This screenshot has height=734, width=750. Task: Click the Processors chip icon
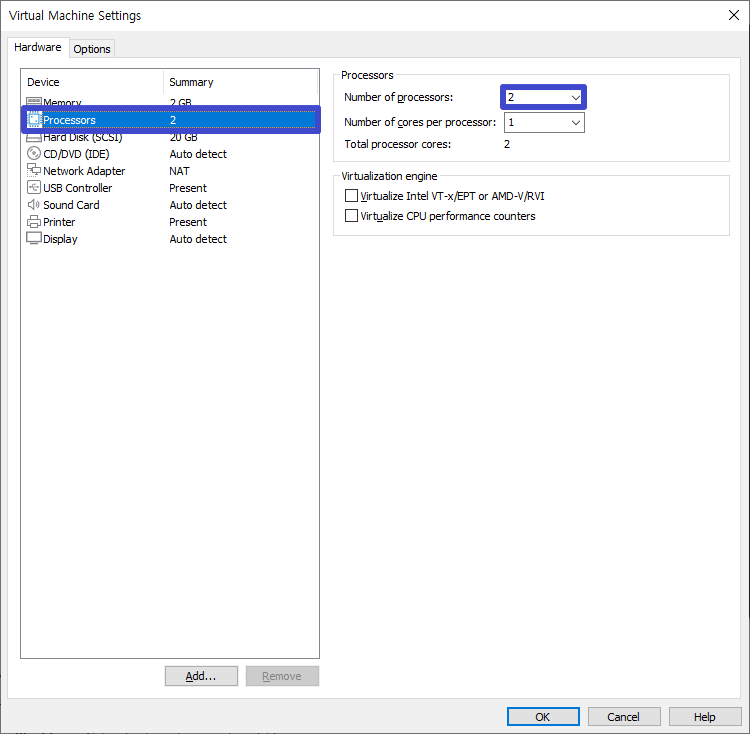34,120
